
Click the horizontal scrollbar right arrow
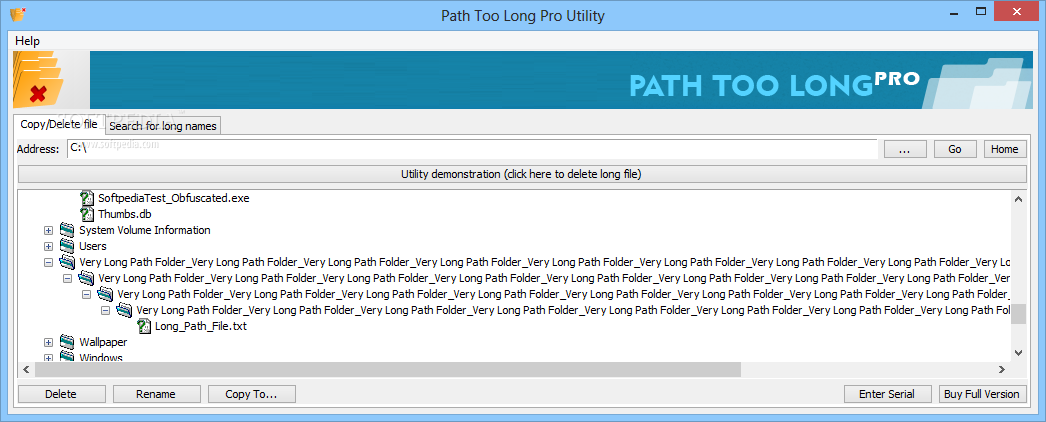[1002, 369]
